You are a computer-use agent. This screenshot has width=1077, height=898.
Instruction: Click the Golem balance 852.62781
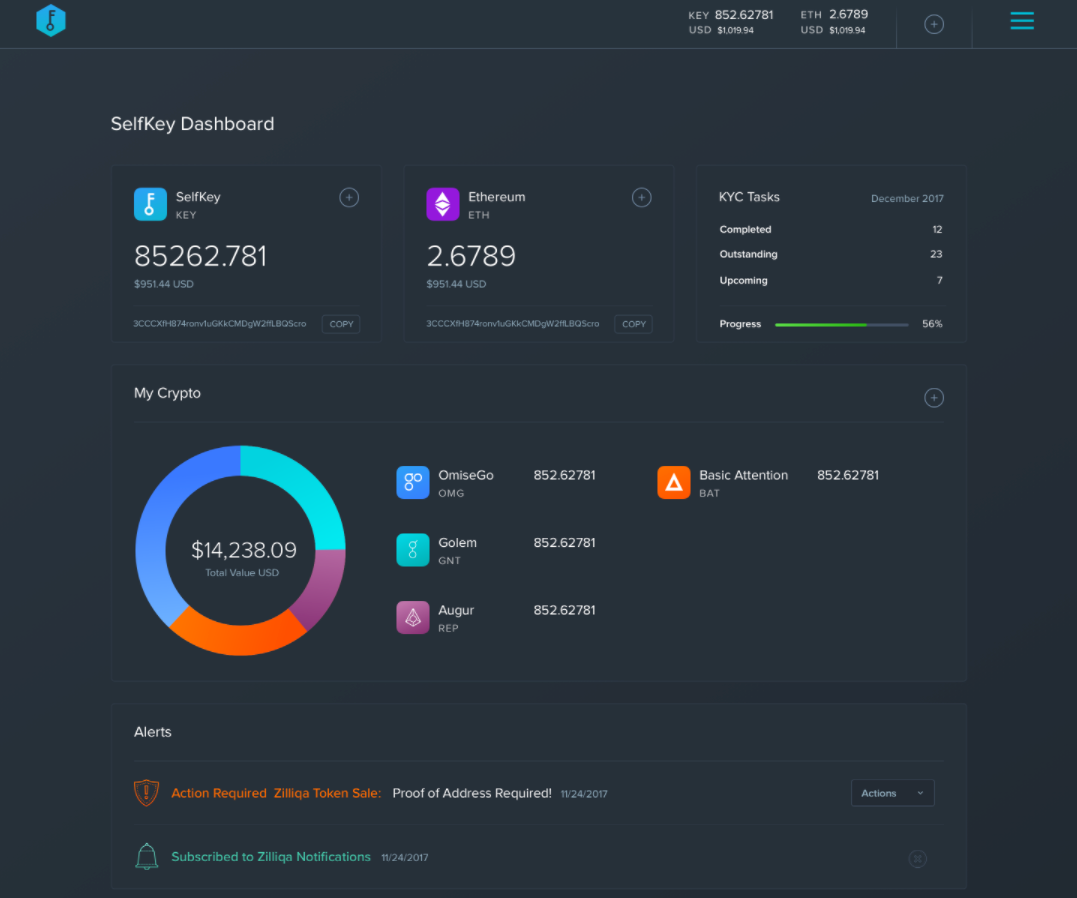565,543
